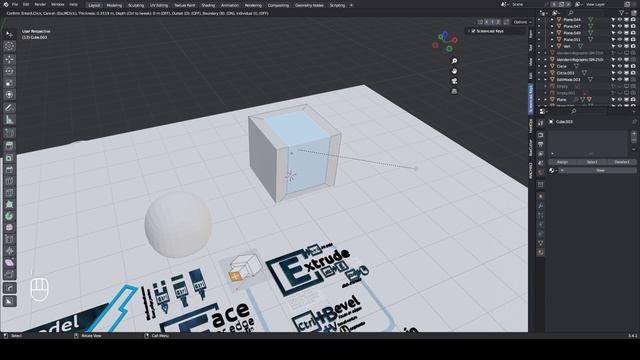Select the Bevel tool
The image size is (640, 360).
click(9, 169)
